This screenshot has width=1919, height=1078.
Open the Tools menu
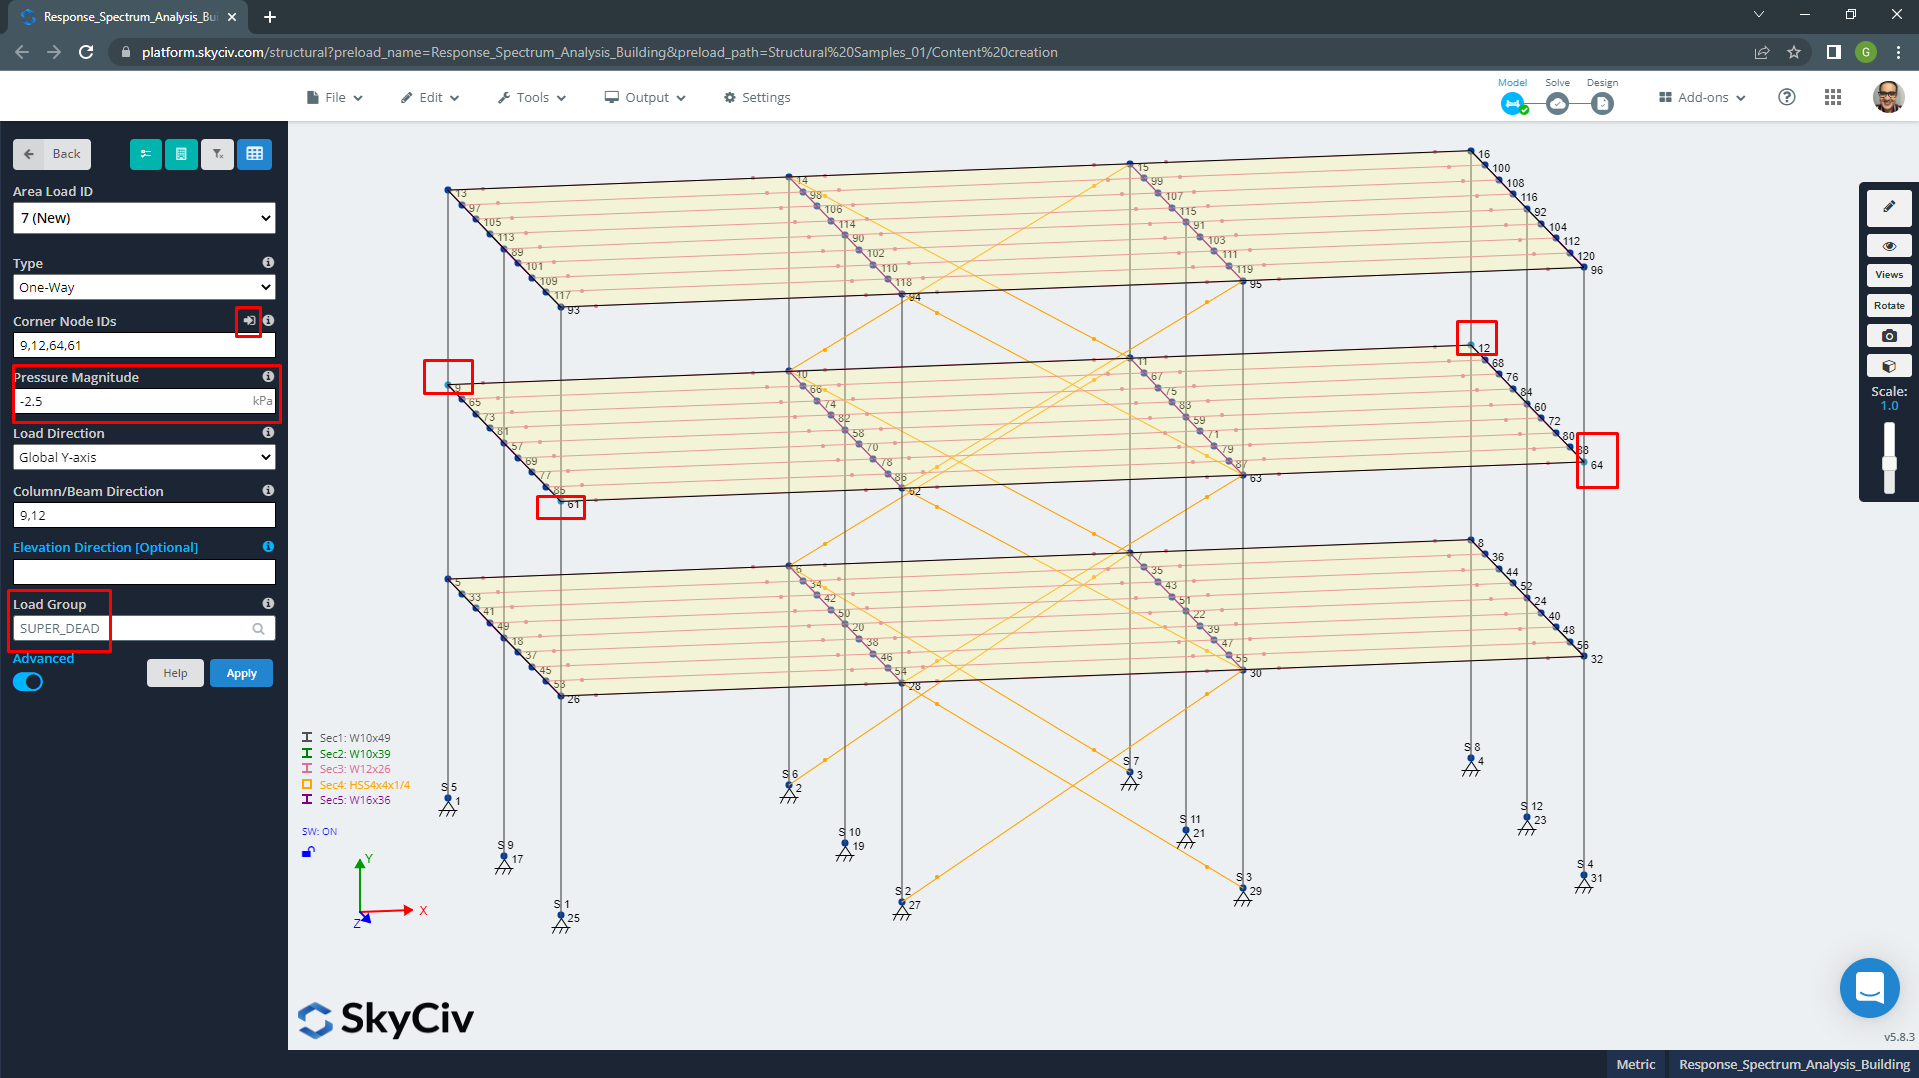(x=531, y=97)
